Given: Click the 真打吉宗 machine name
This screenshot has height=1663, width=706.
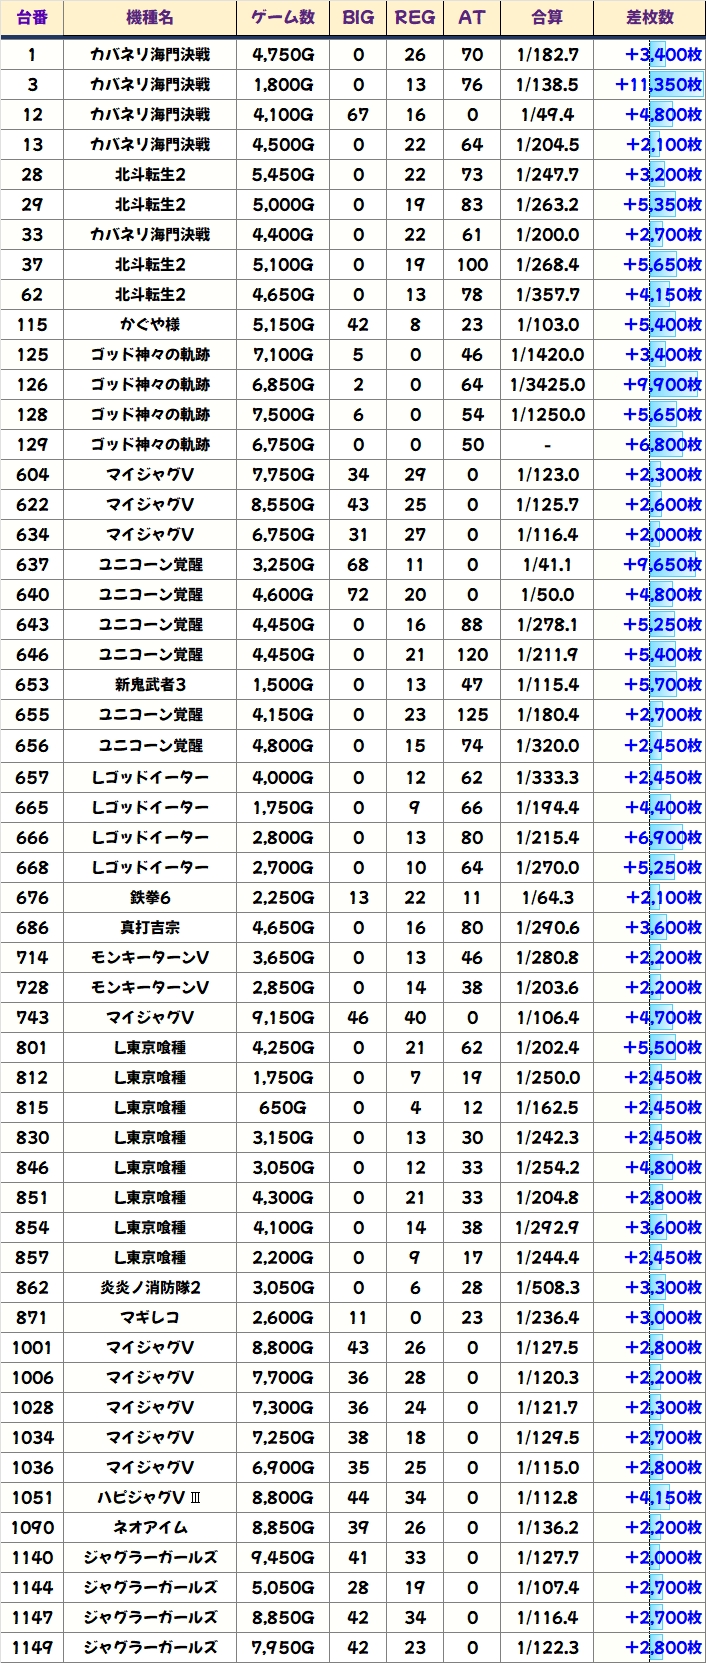Looking at the screenshot, I should point(150,928).
